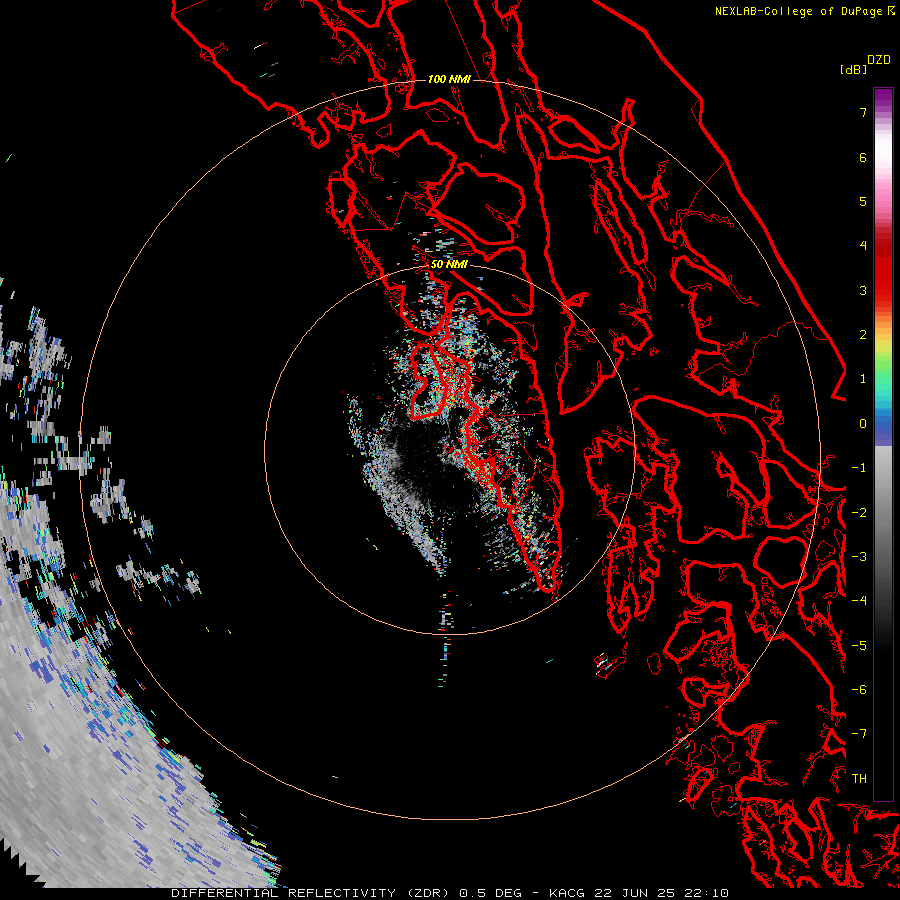Click the 5 tick label on the scale
Screen dimensions: 900x900
point(863,201)
